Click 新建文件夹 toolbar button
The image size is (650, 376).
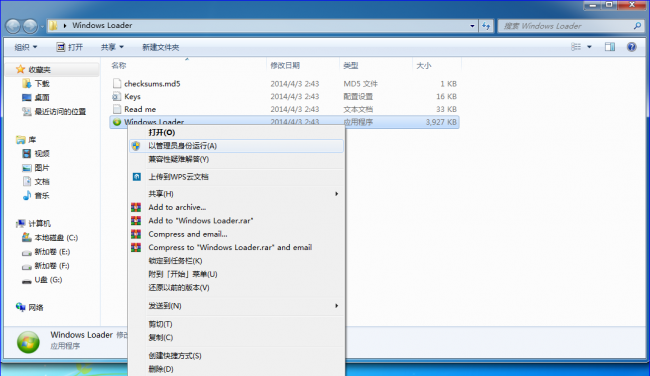[160, 47]
